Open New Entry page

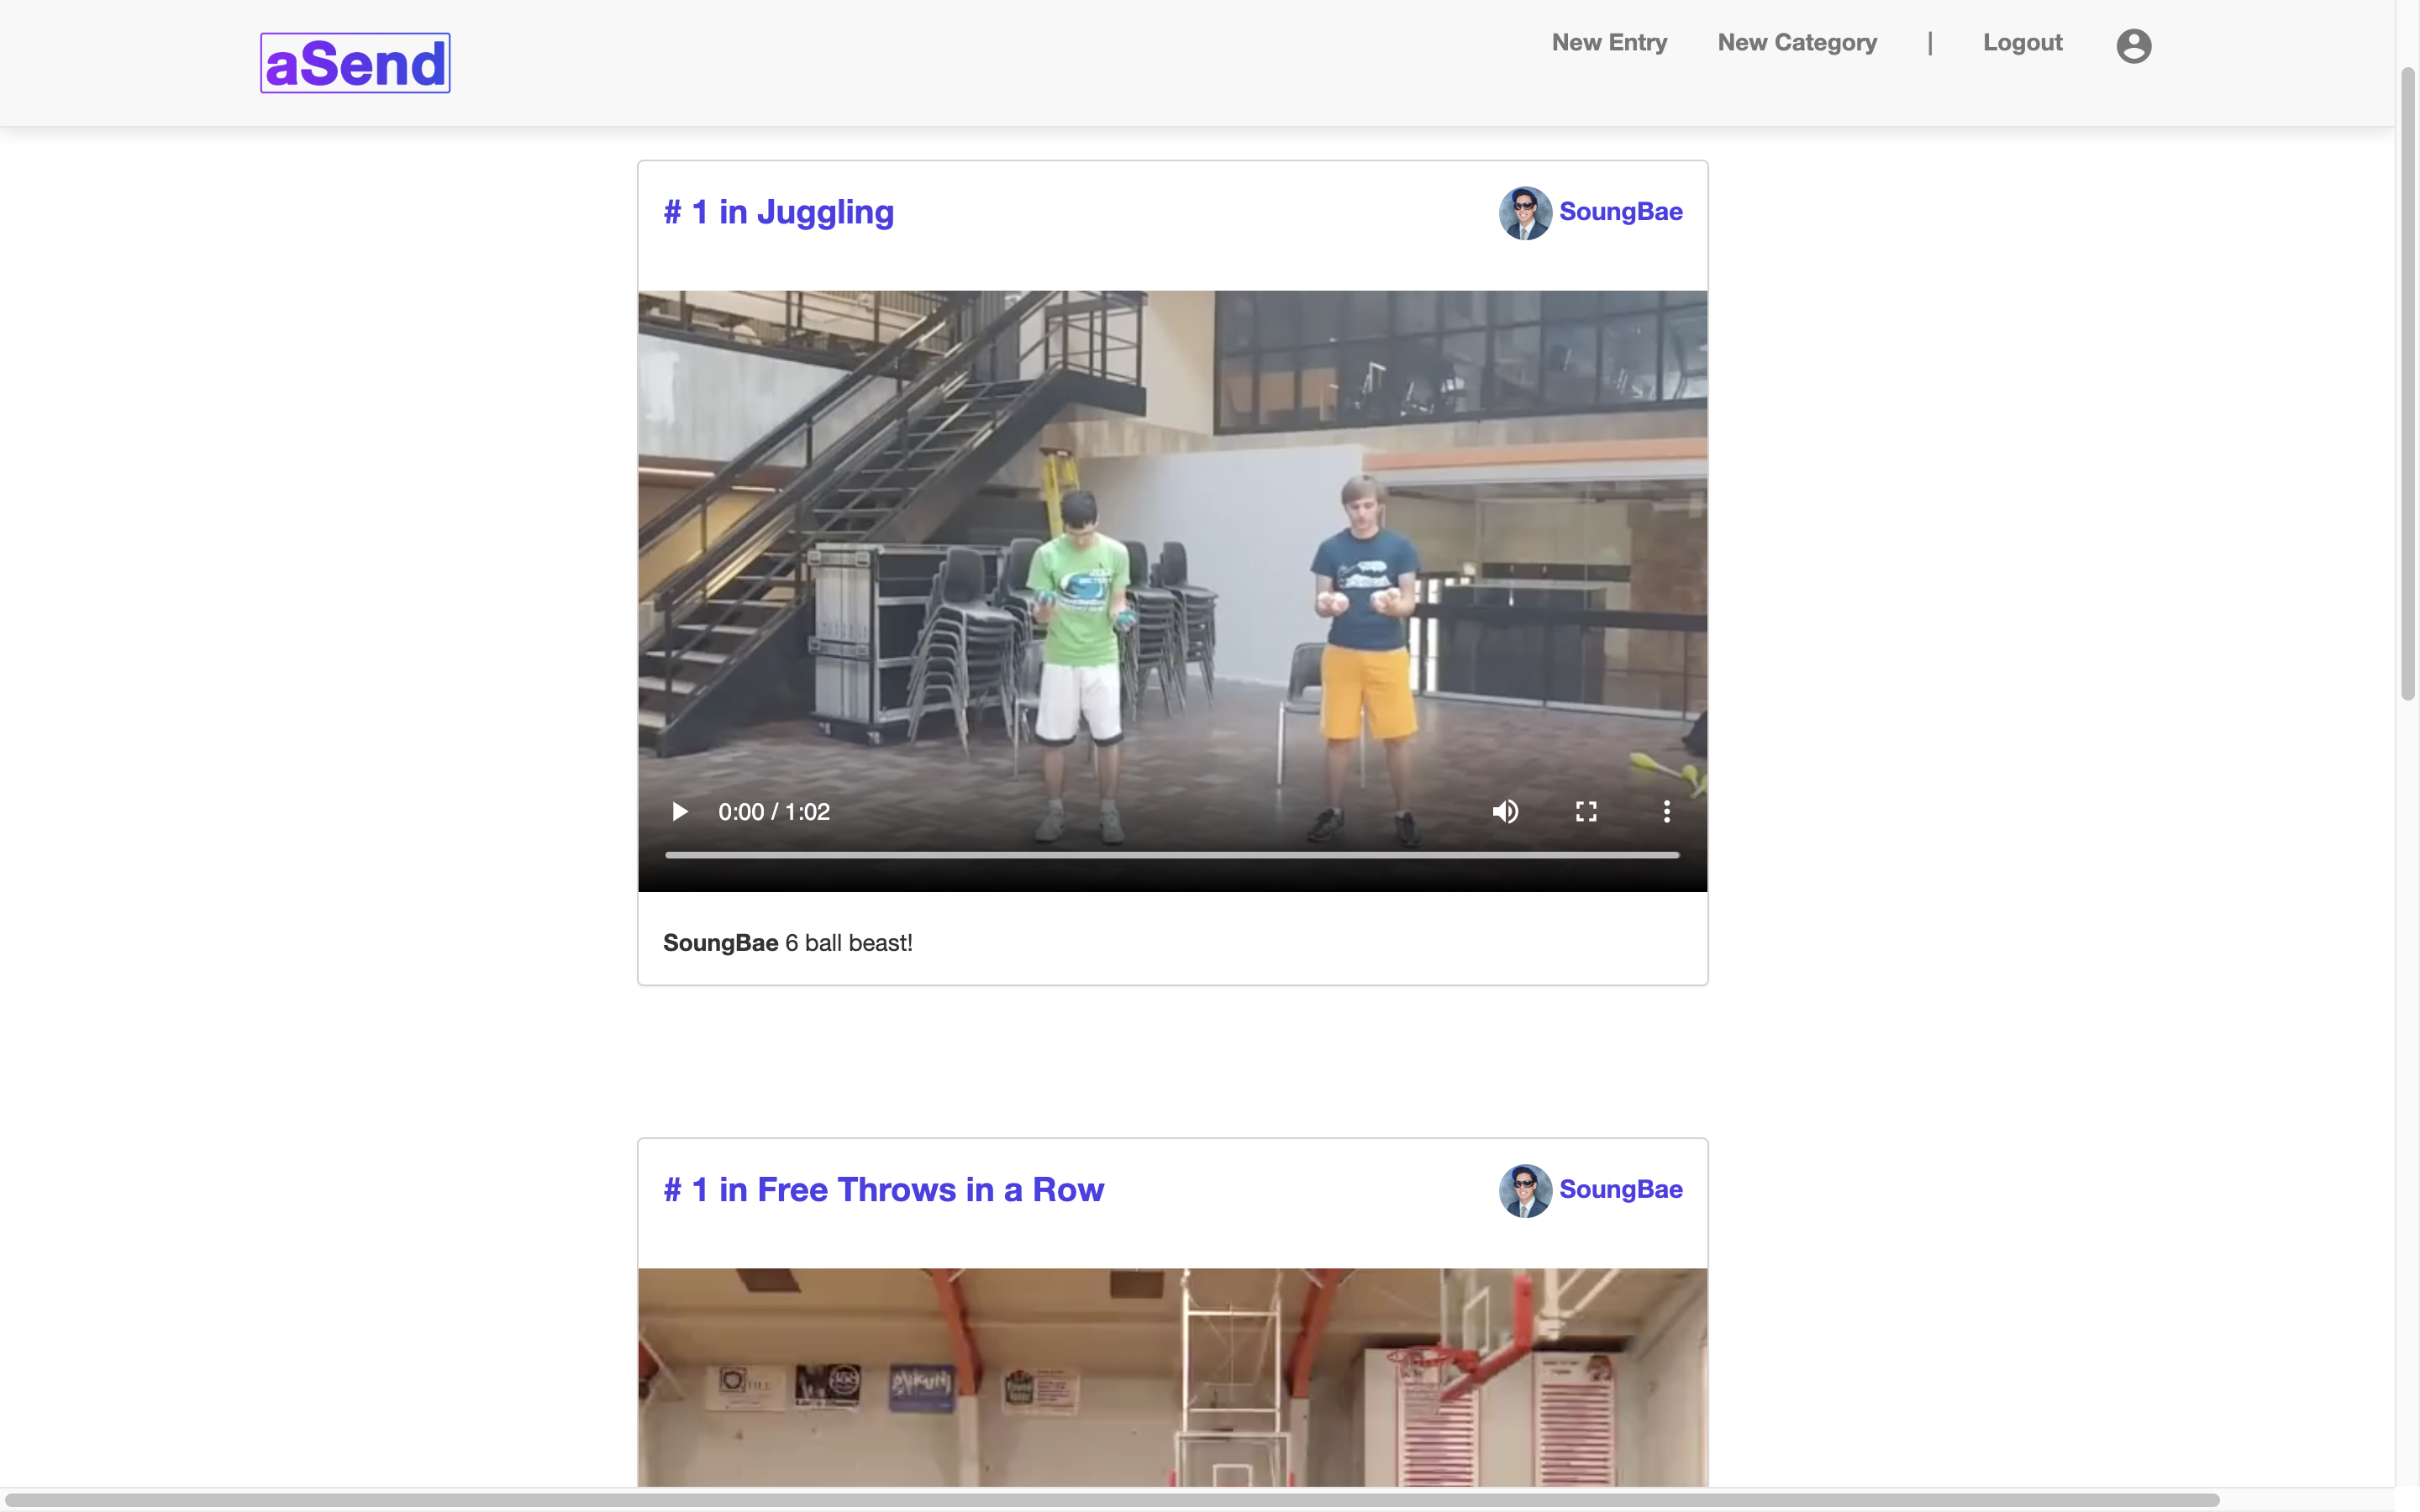tap(1609, 43)
